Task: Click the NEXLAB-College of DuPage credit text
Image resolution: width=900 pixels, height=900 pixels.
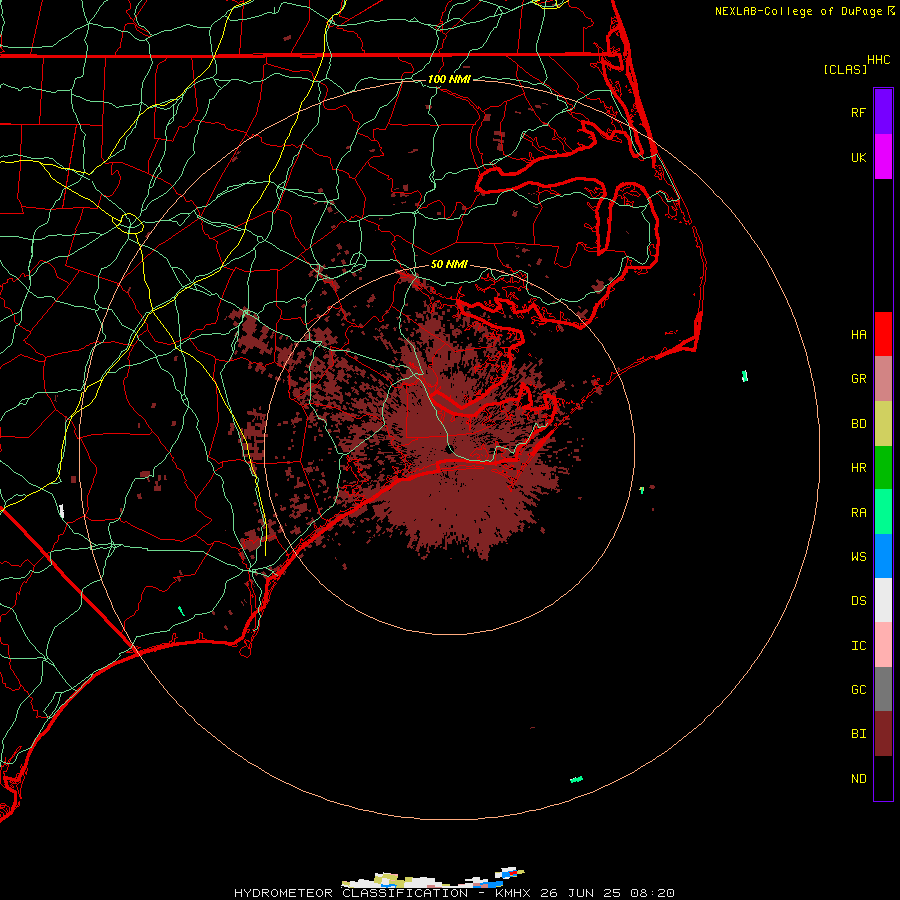Action: pyautogui.click(x=798, y=11)
